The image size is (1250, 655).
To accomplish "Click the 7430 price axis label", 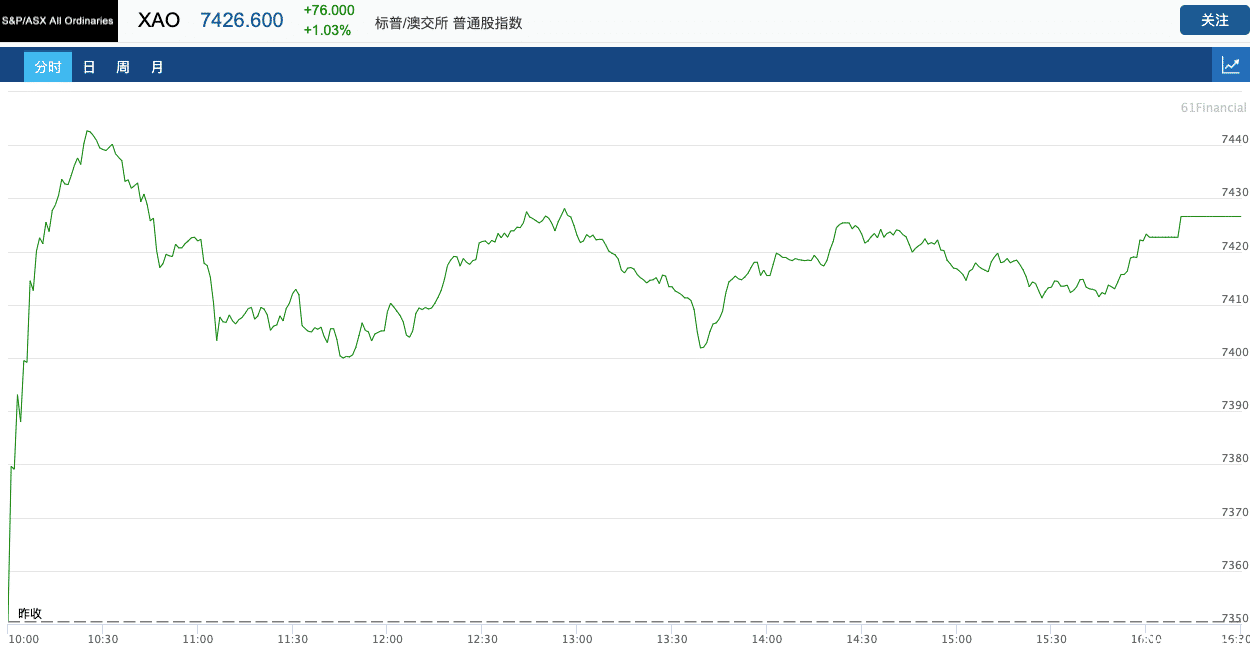I will [x=1234, y=192].
